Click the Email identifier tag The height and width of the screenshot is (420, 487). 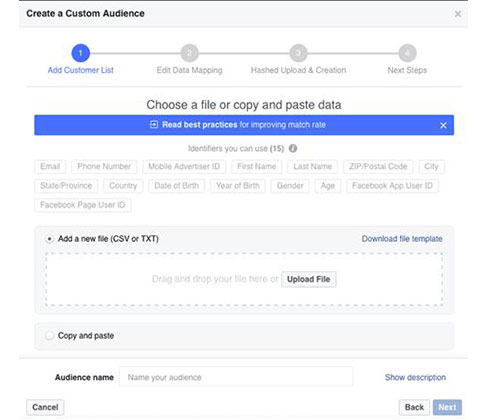(50, 166)
